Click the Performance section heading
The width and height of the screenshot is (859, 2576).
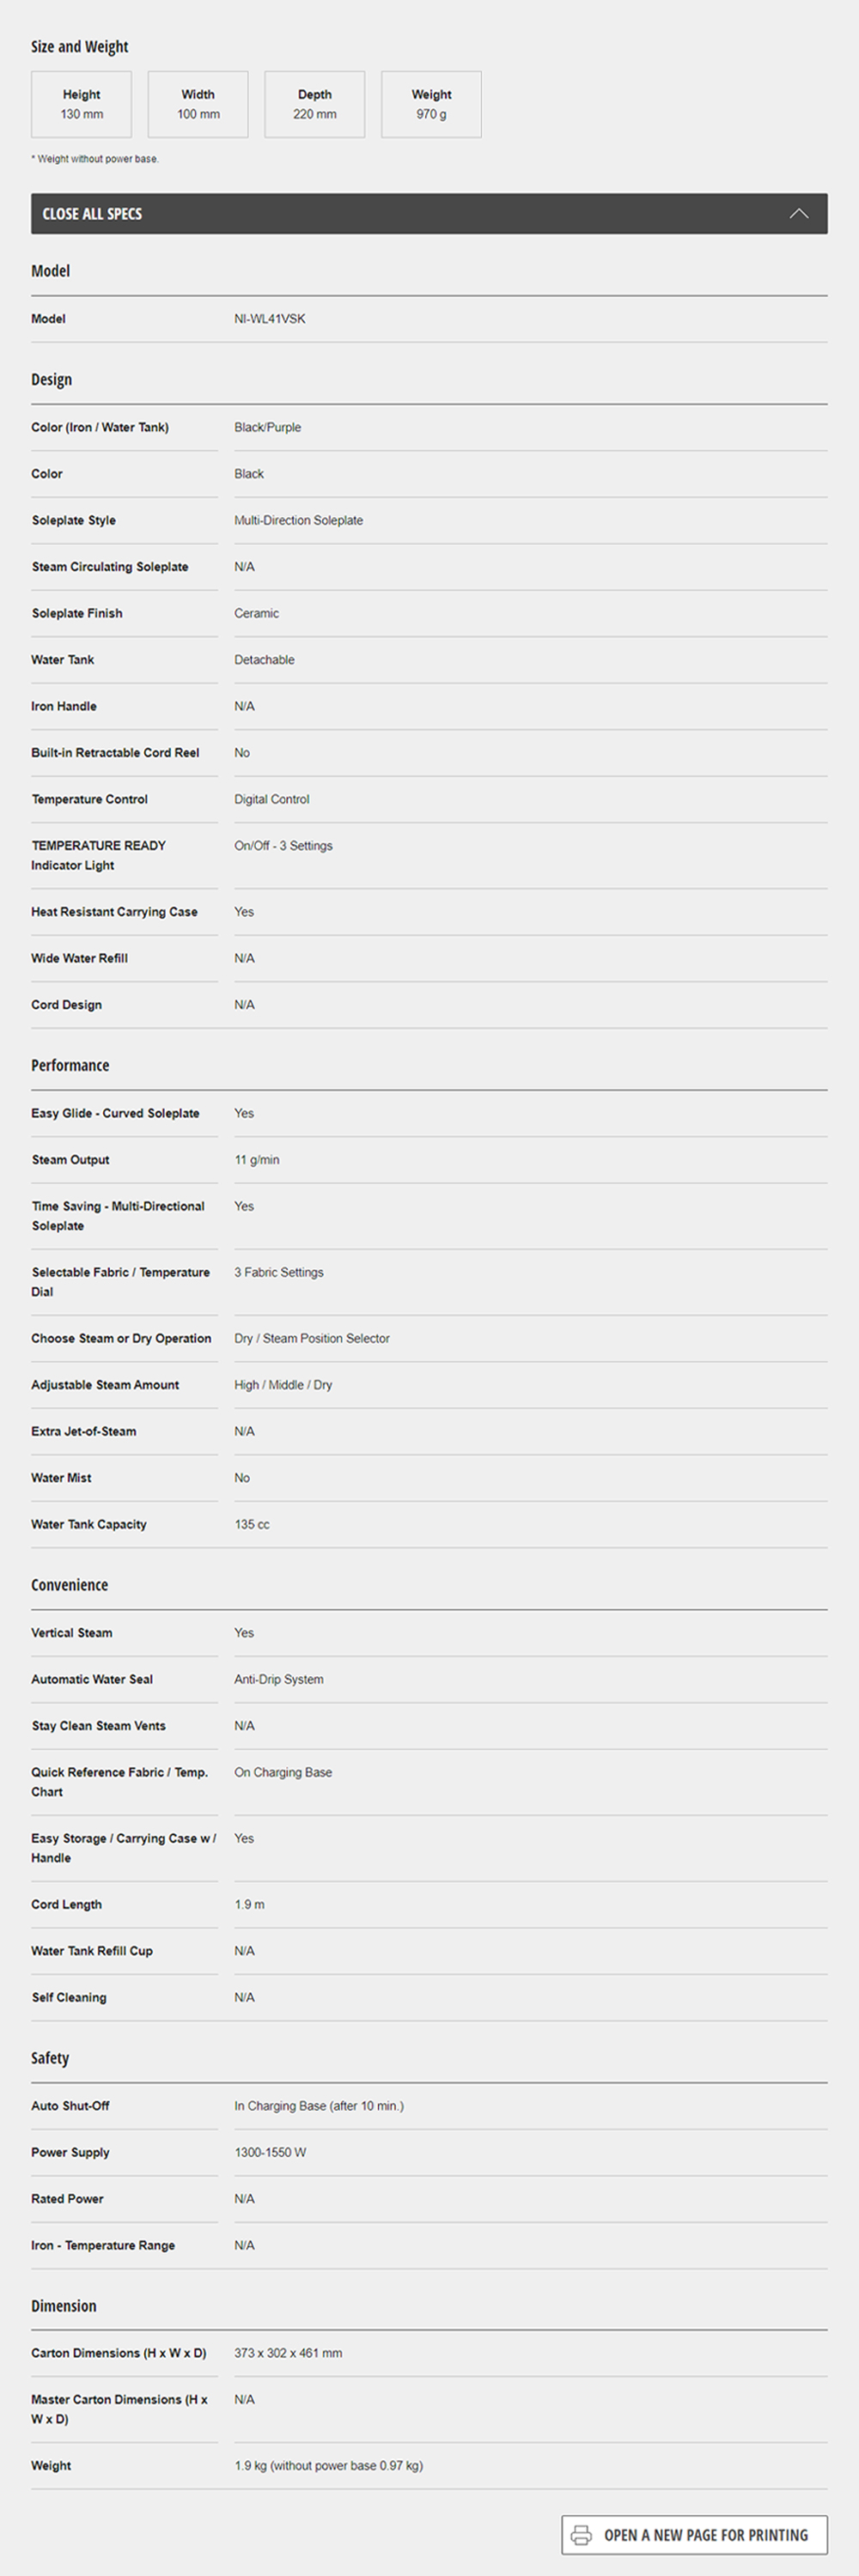click(70, 1066)
